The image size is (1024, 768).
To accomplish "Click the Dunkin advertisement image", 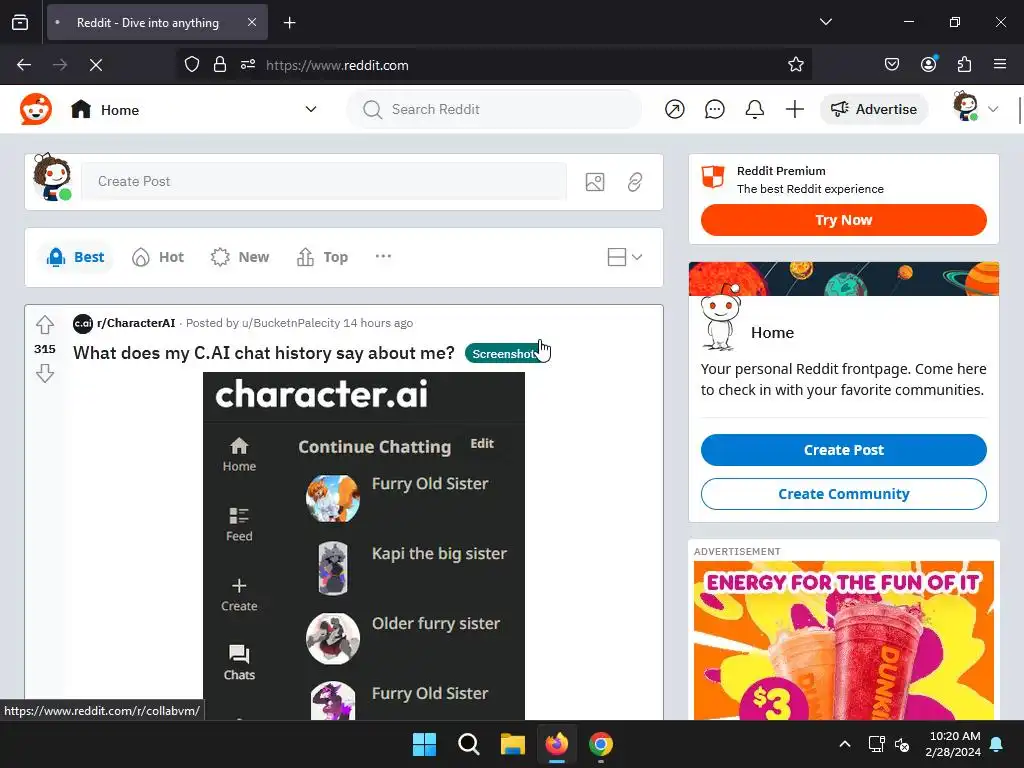I will (843, 640).
